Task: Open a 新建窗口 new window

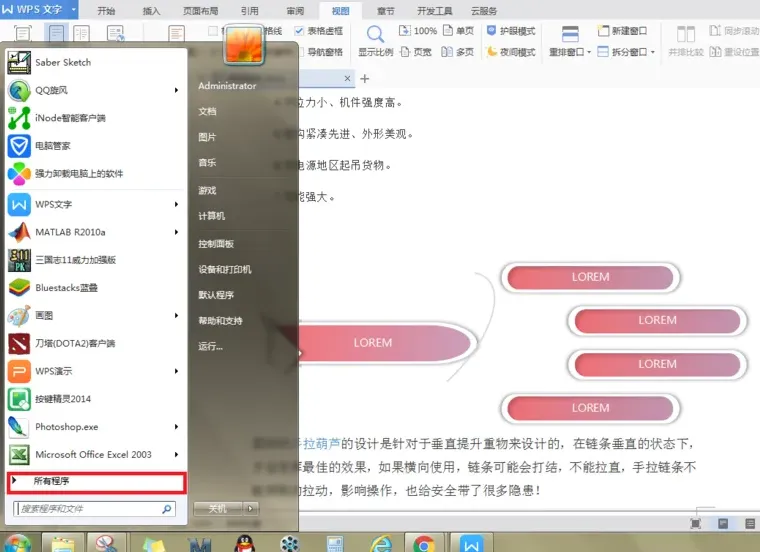Action: pyautogui.click(x=622, y=31)
